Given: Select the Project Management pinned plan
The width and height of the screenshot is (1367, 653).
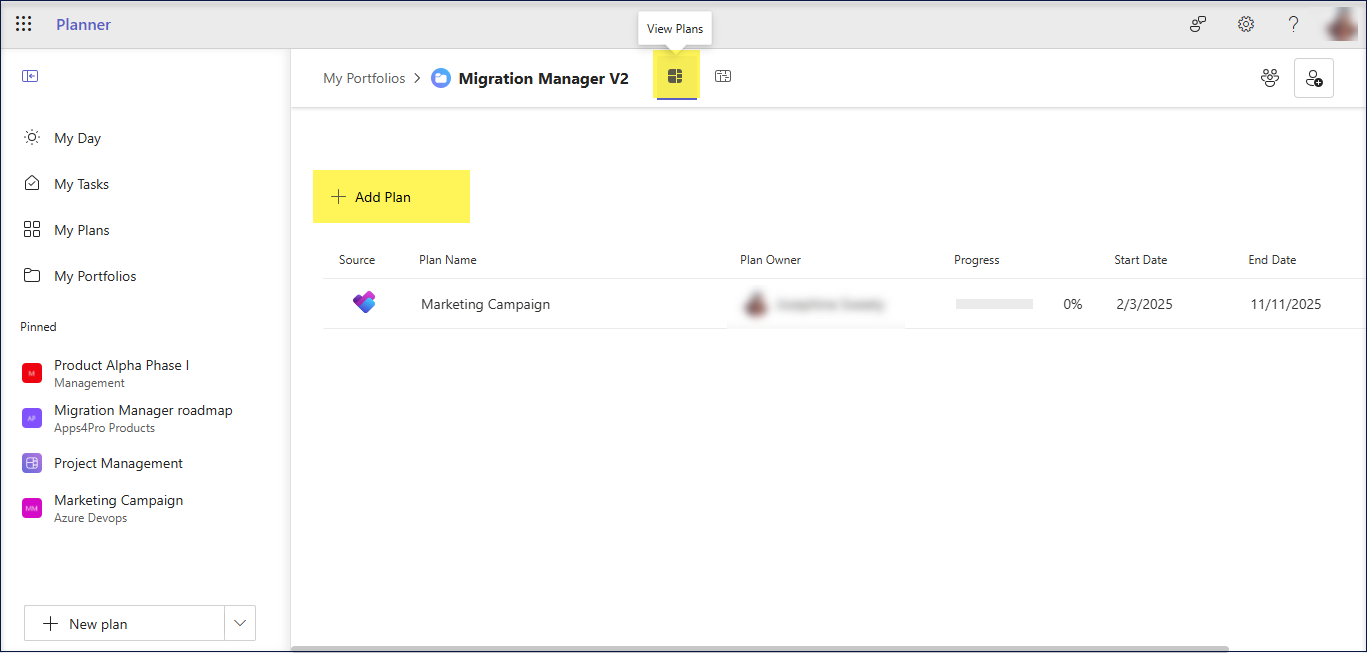Looking at the screenshot, I should [x=118, y=463].
